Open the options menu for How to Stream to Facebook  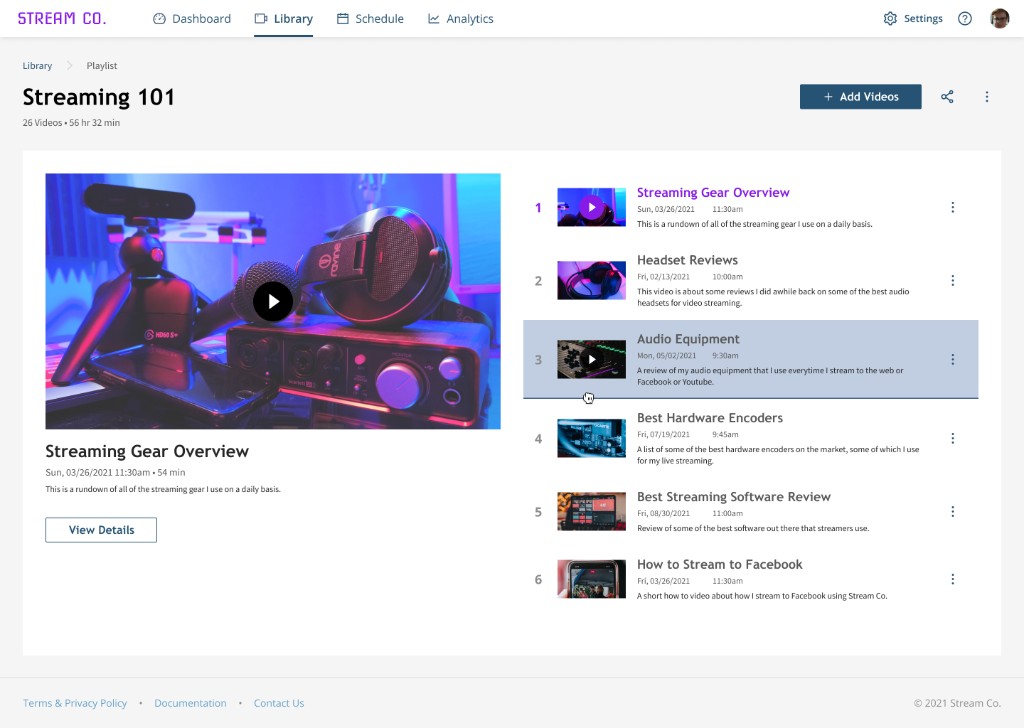pyautogui.click(x=953, y=578)
